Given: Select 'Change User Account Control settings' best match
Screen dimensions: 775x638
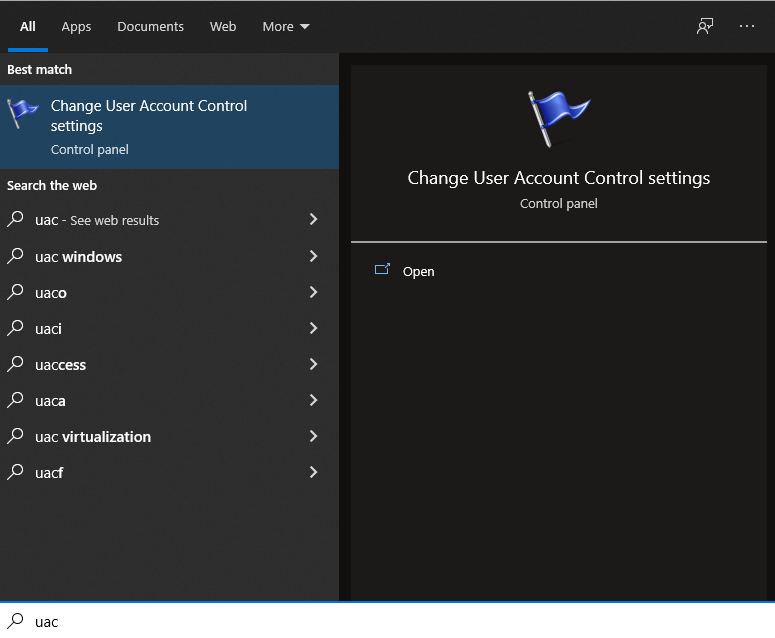Looking at the screenshot, I should [169, 127].
